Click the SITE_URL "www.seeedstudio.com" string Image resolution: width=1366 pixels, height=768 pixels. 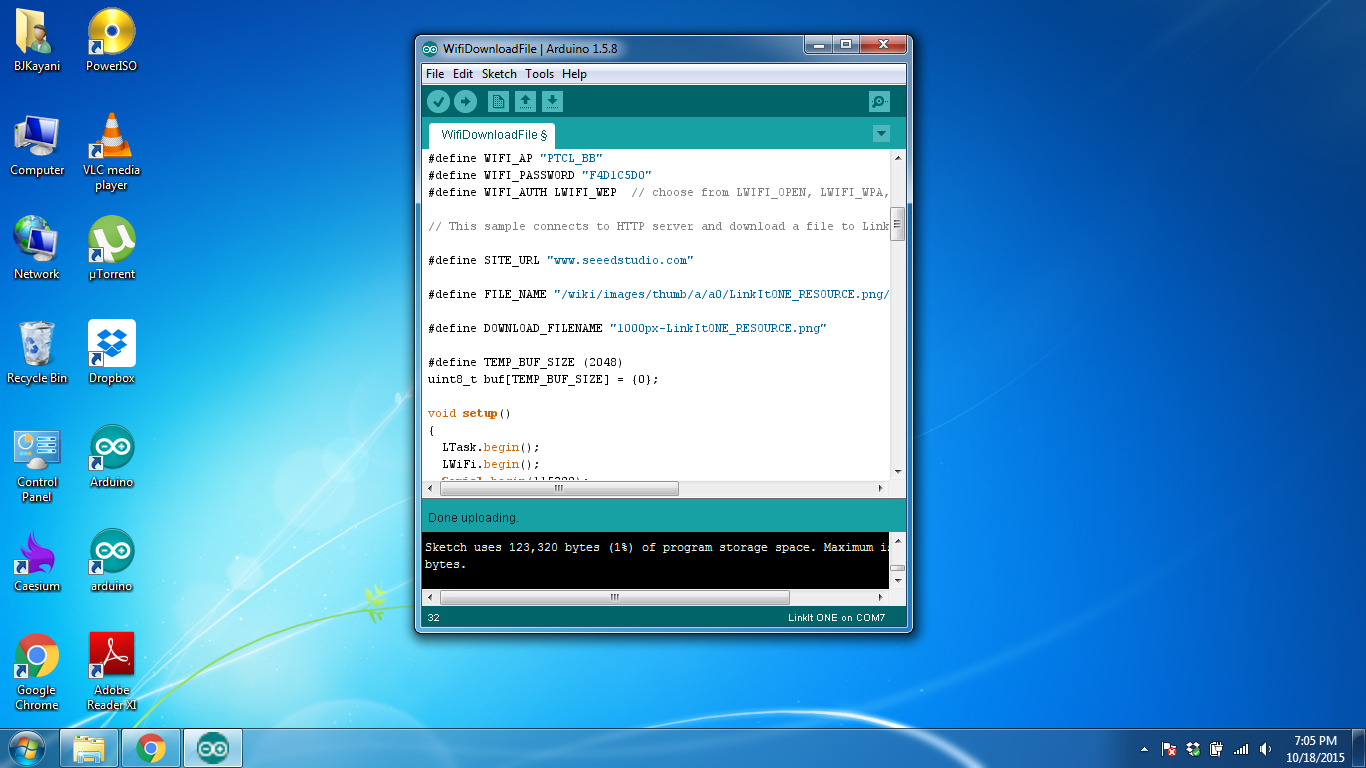click(620, 260)
